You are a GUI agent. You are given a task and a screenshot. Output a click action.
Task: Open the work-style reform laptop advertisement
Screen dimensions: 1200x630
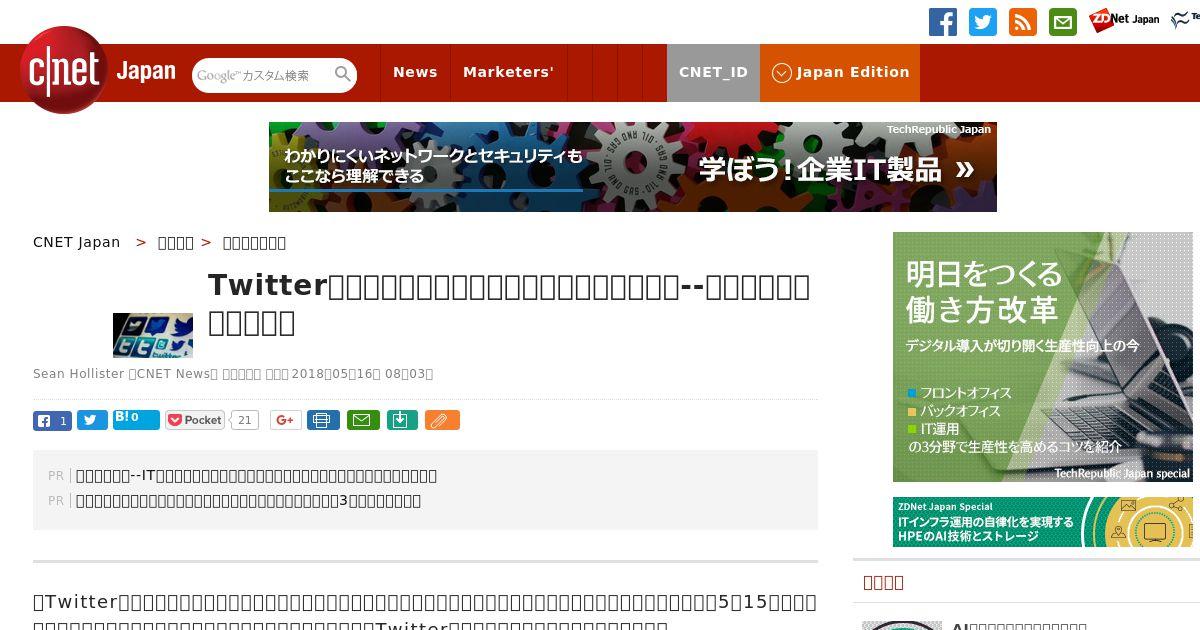pos(1043,357)
